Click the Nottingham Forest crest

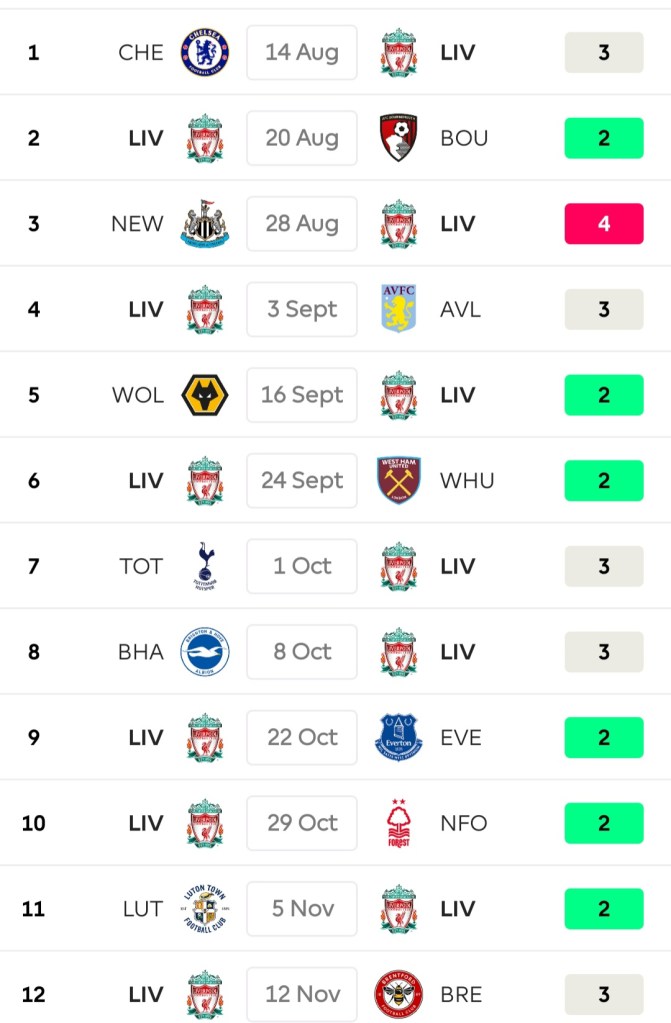coord(399,823)
